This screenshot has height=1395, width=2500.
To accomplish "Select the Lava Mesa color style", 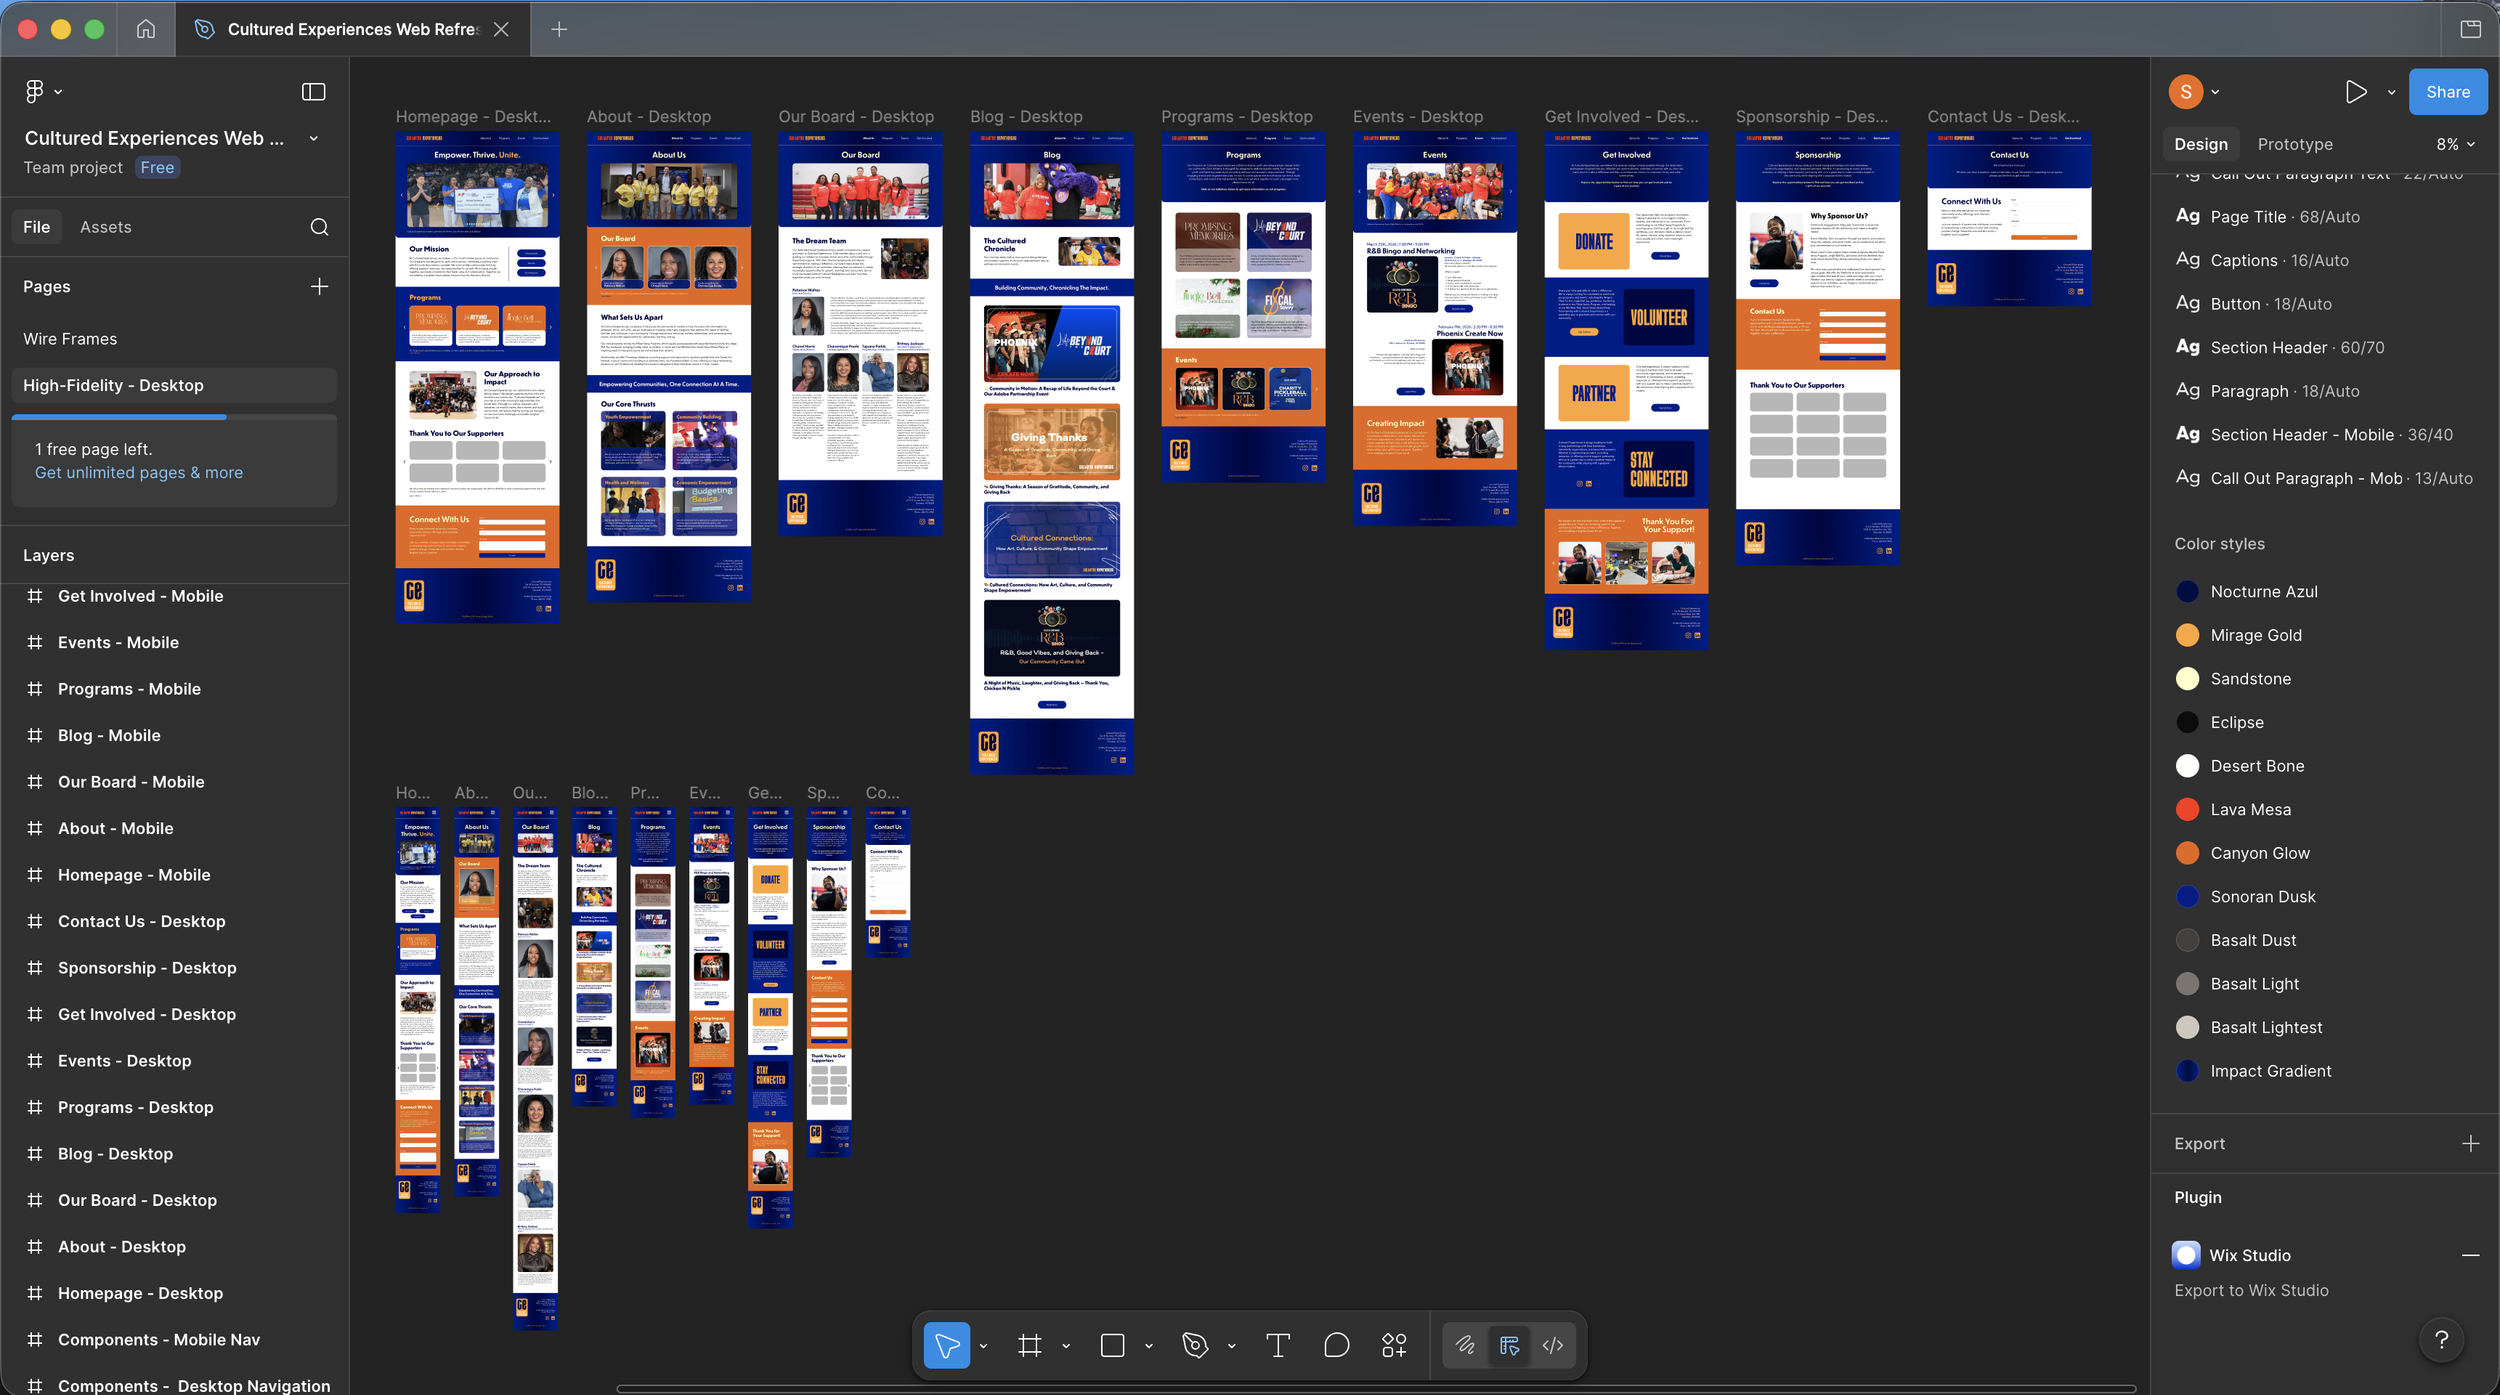I will coord(2250,809).
